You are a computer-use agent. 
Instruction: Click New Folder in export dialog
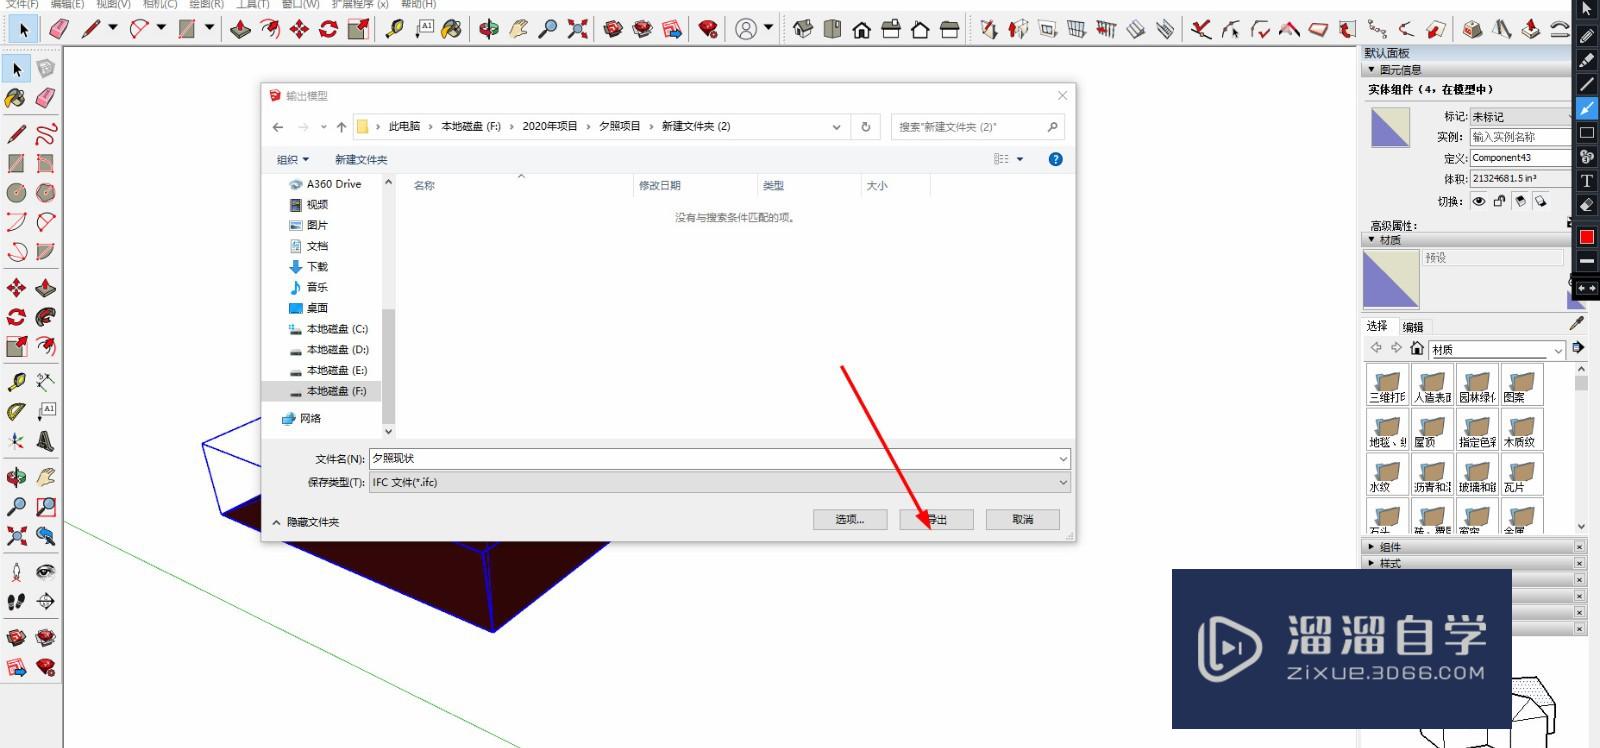point(361,160)
